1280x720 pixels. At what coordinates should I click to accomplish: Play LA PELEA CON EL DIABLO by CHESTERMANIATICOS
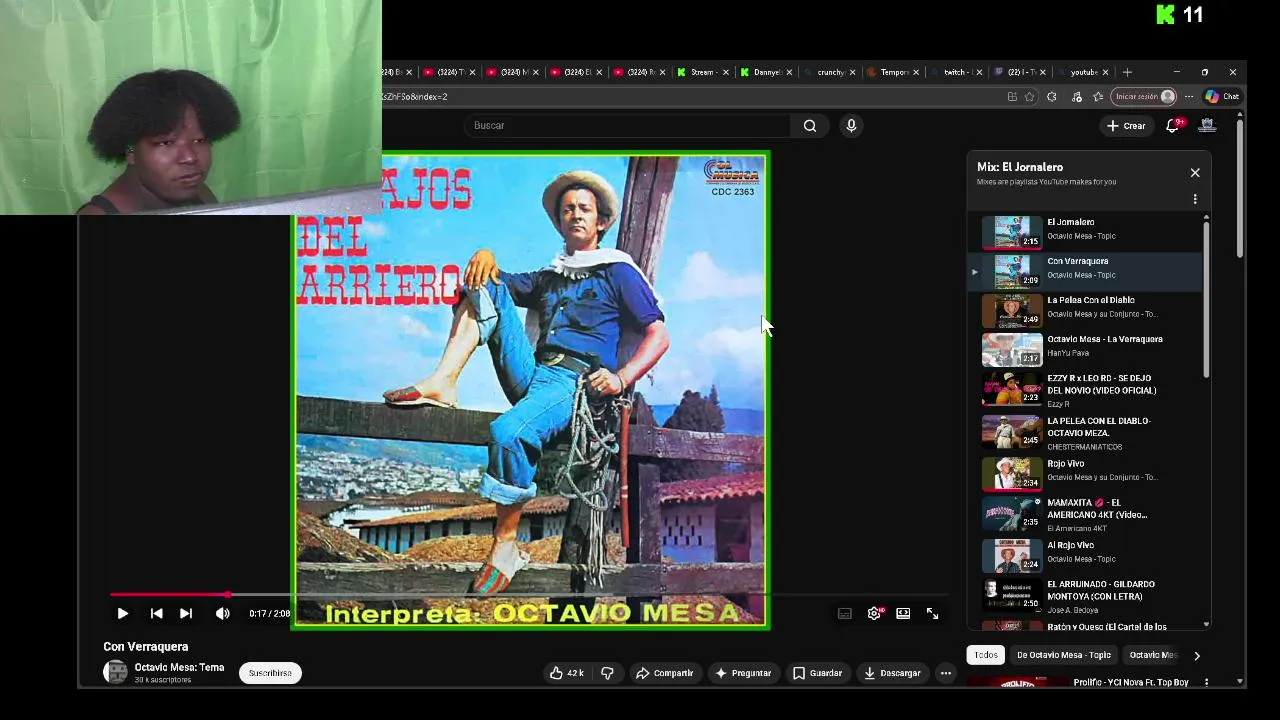tap(1087, 432)
